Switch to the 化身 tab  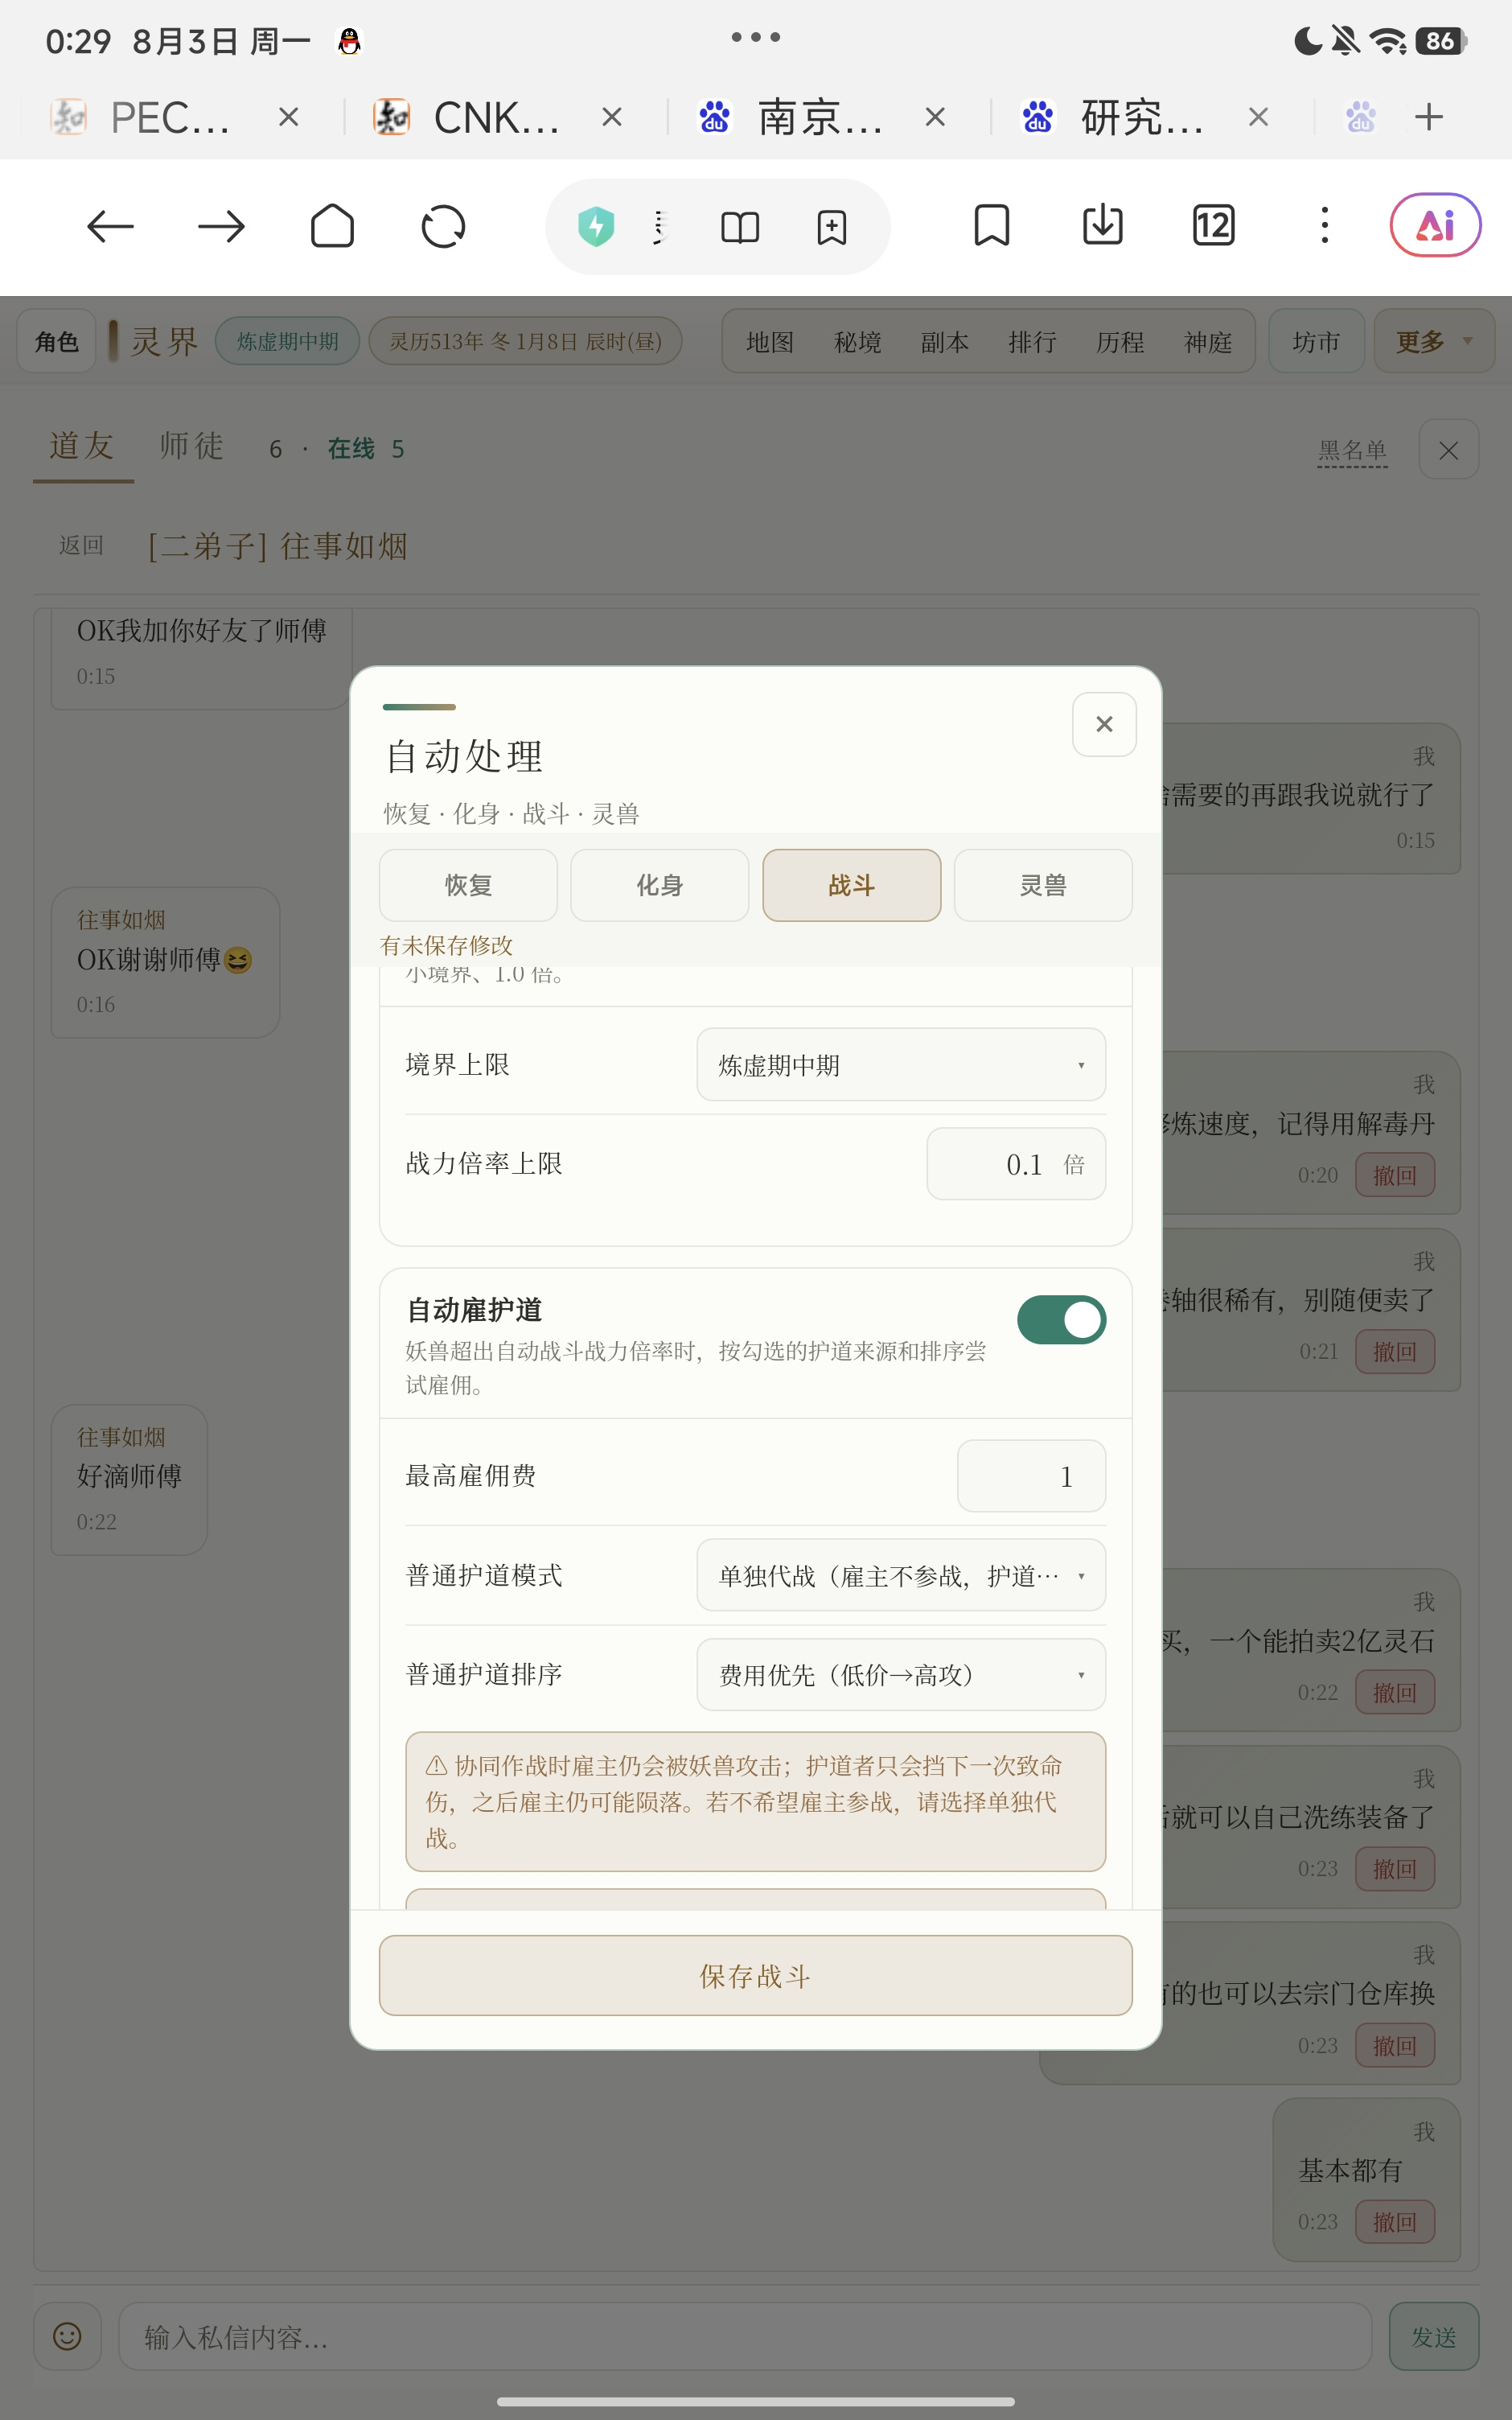click(x=659, y=885)
